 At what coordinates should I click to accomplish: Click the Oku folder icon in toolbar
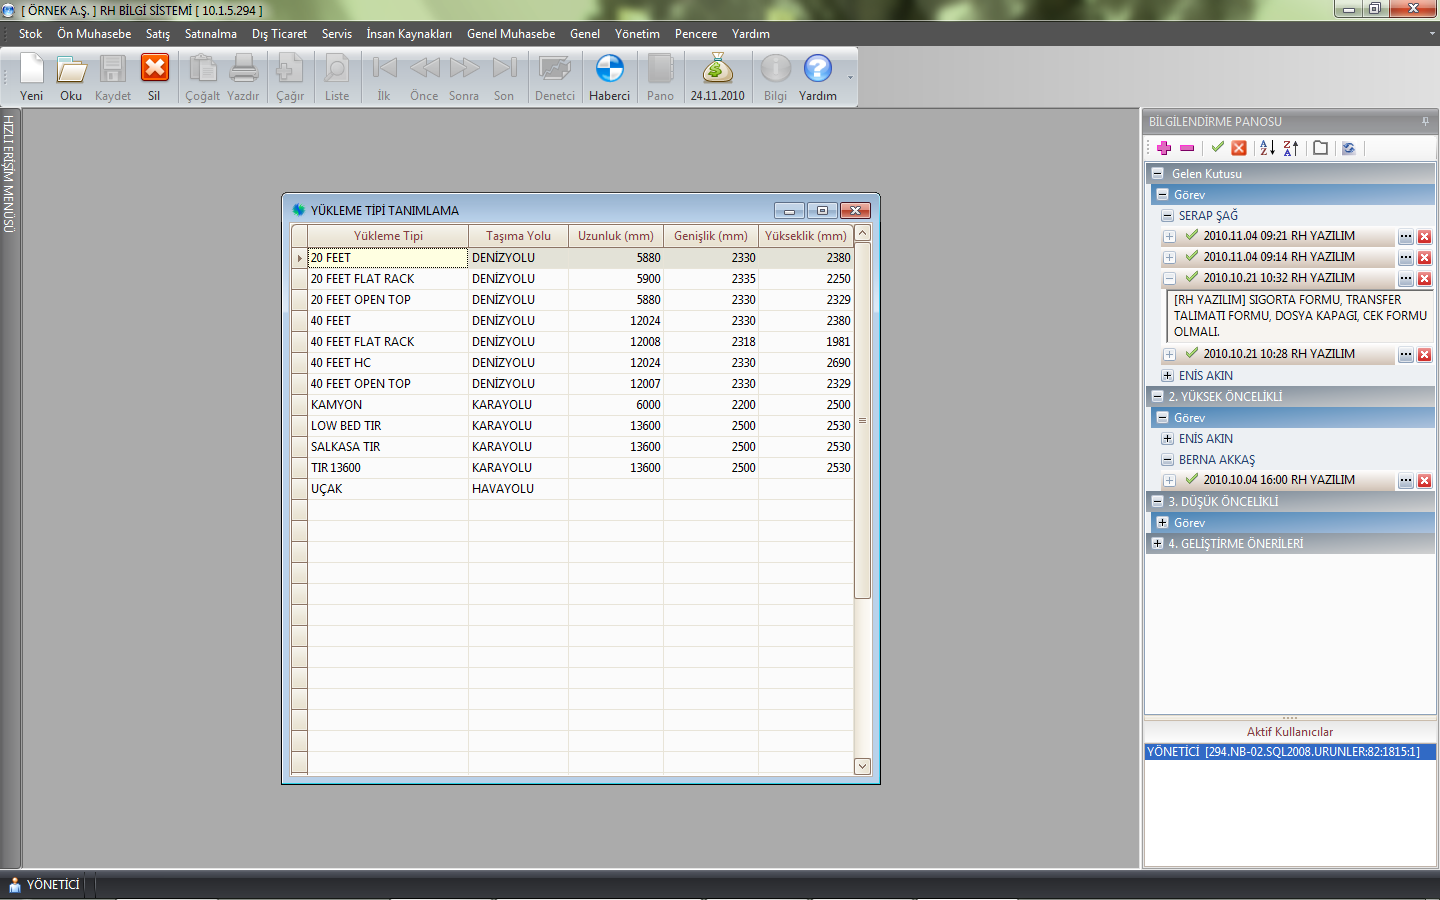pos(71,77)
